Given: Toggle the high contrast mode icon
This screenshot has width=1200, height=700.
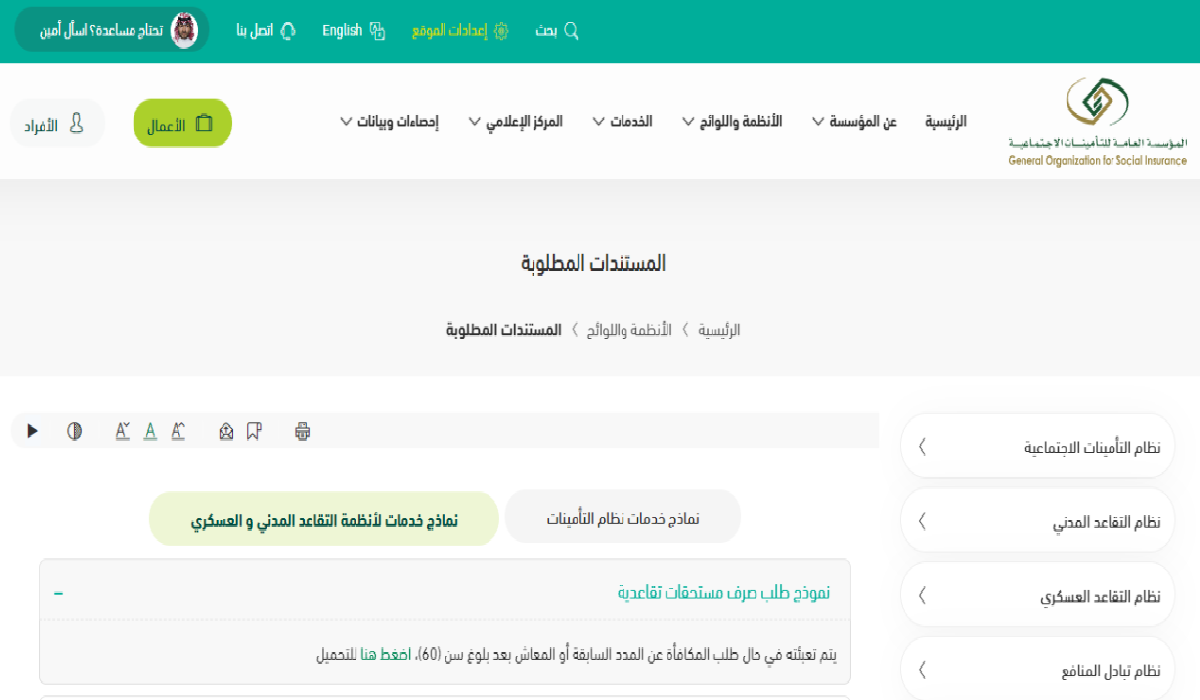Looking at the screenshot, I should point(74,431).
